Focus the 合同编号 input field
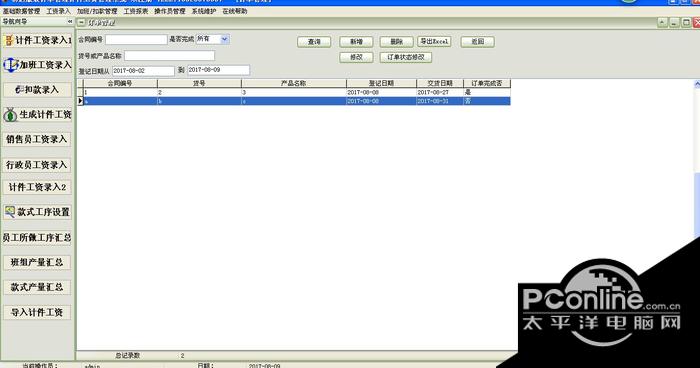This screenshot has width=700, height=368. pyautogui.click(x=136, y=40)
